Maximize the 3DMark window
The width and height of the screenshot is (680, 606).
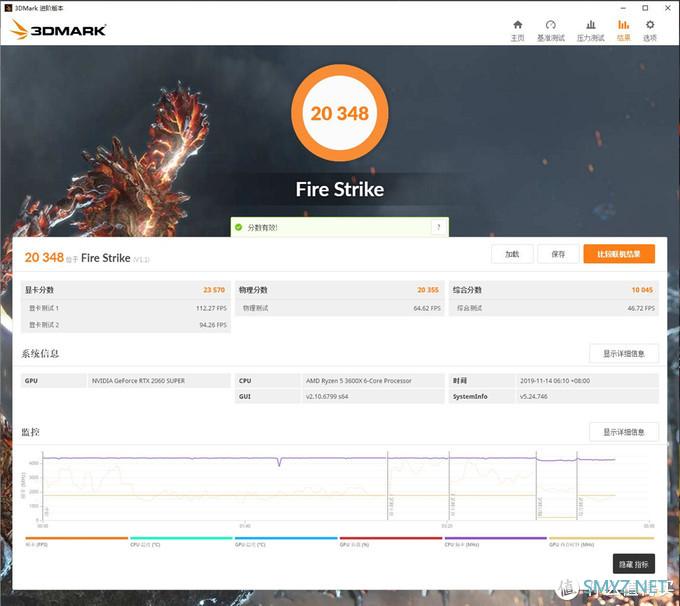[645, 8]
